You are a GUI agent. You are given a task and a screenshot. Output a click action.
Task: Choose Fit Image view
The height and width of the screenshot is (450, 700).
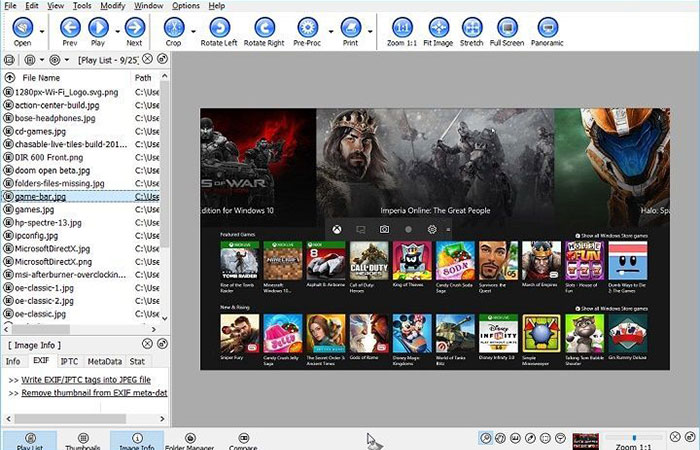coord(439,28)
